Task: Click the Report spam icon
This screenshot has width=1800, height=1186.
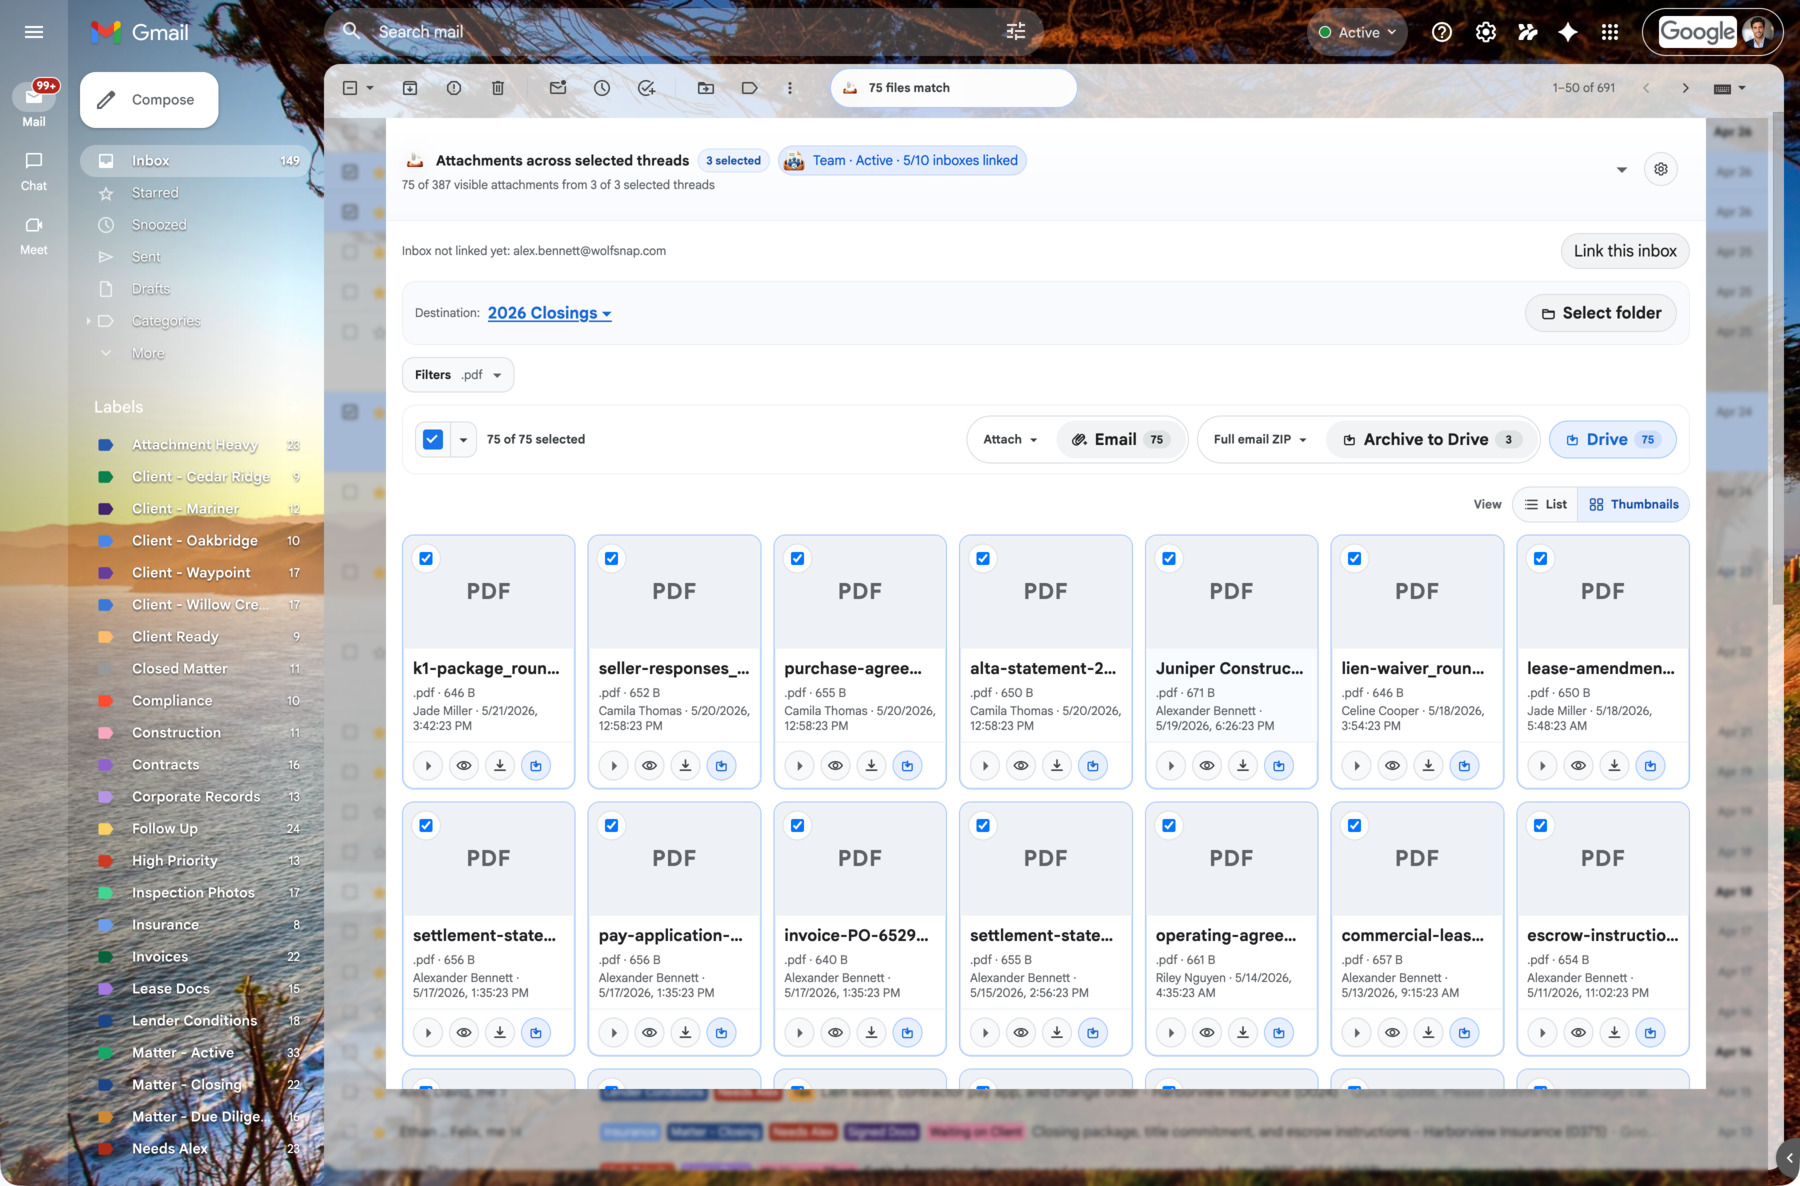Action: pyautogui.click(x=454, y=88)
